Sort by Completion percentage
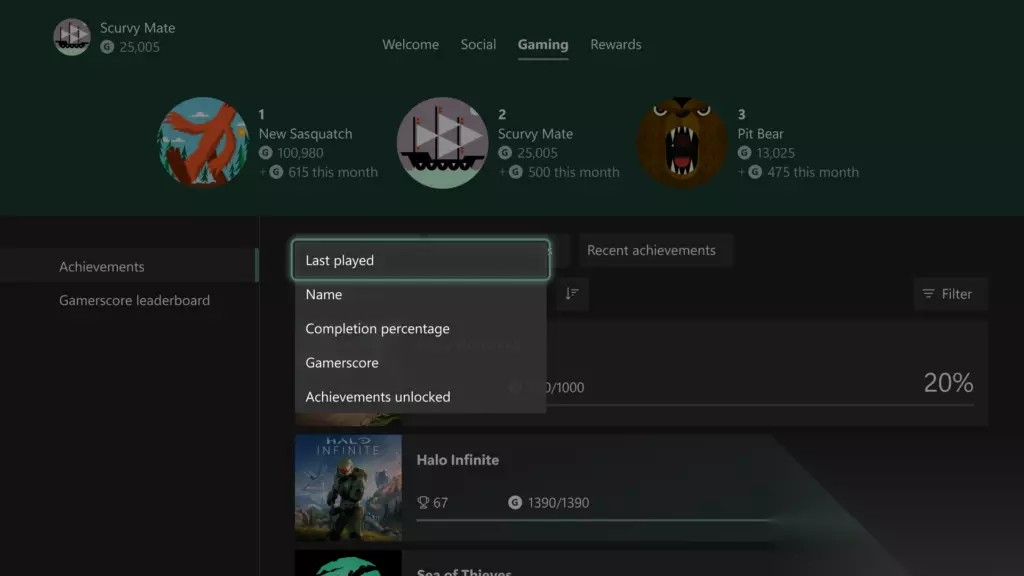This screenshot has width=1024, height=576. pyautogui.click(x=421, y=328)
